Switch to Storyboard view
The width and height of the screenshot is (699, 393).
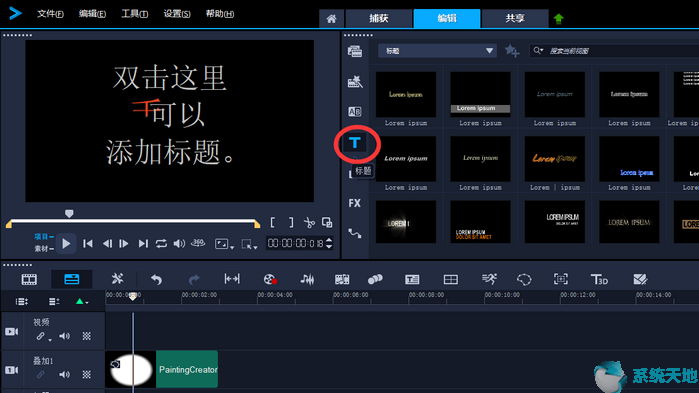point(29,279)
